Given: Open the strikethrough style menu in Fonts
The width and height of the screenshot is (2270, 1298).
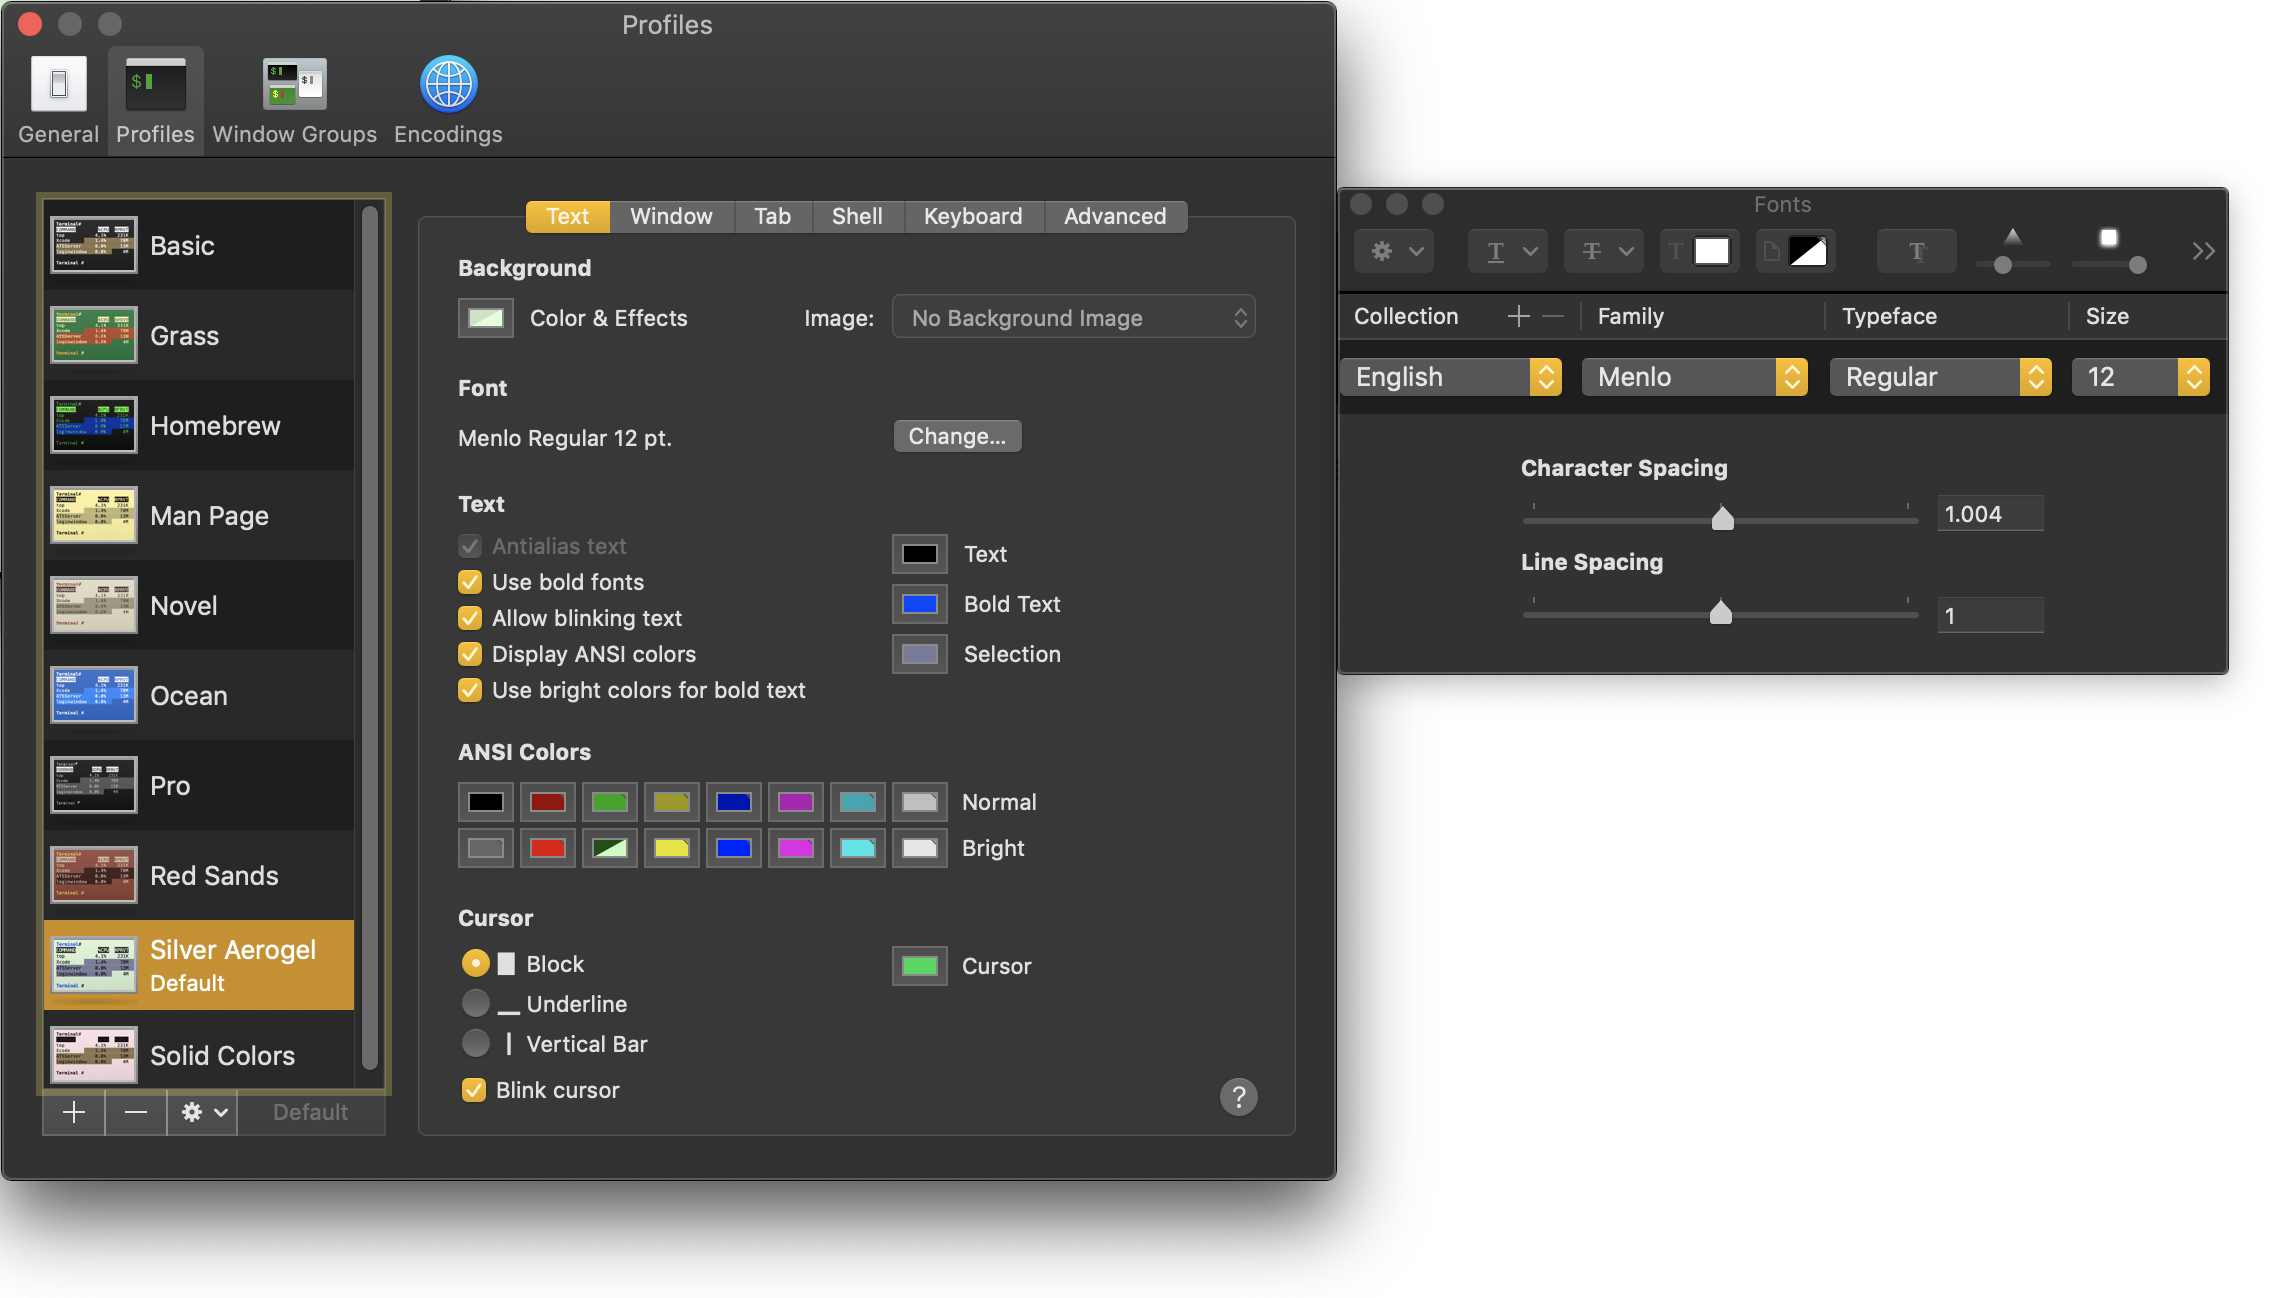Looking at the screenshot, I should click(x=1604, y=251).
